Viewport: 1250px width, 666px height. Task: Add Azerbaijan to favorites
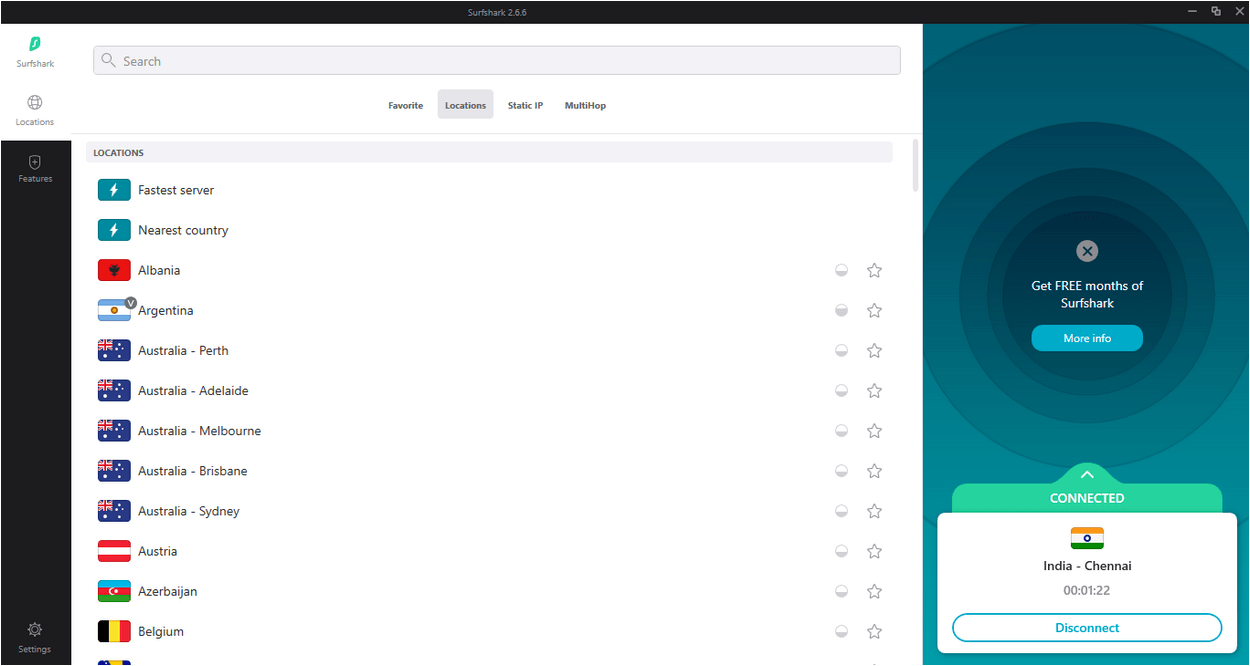875,591
